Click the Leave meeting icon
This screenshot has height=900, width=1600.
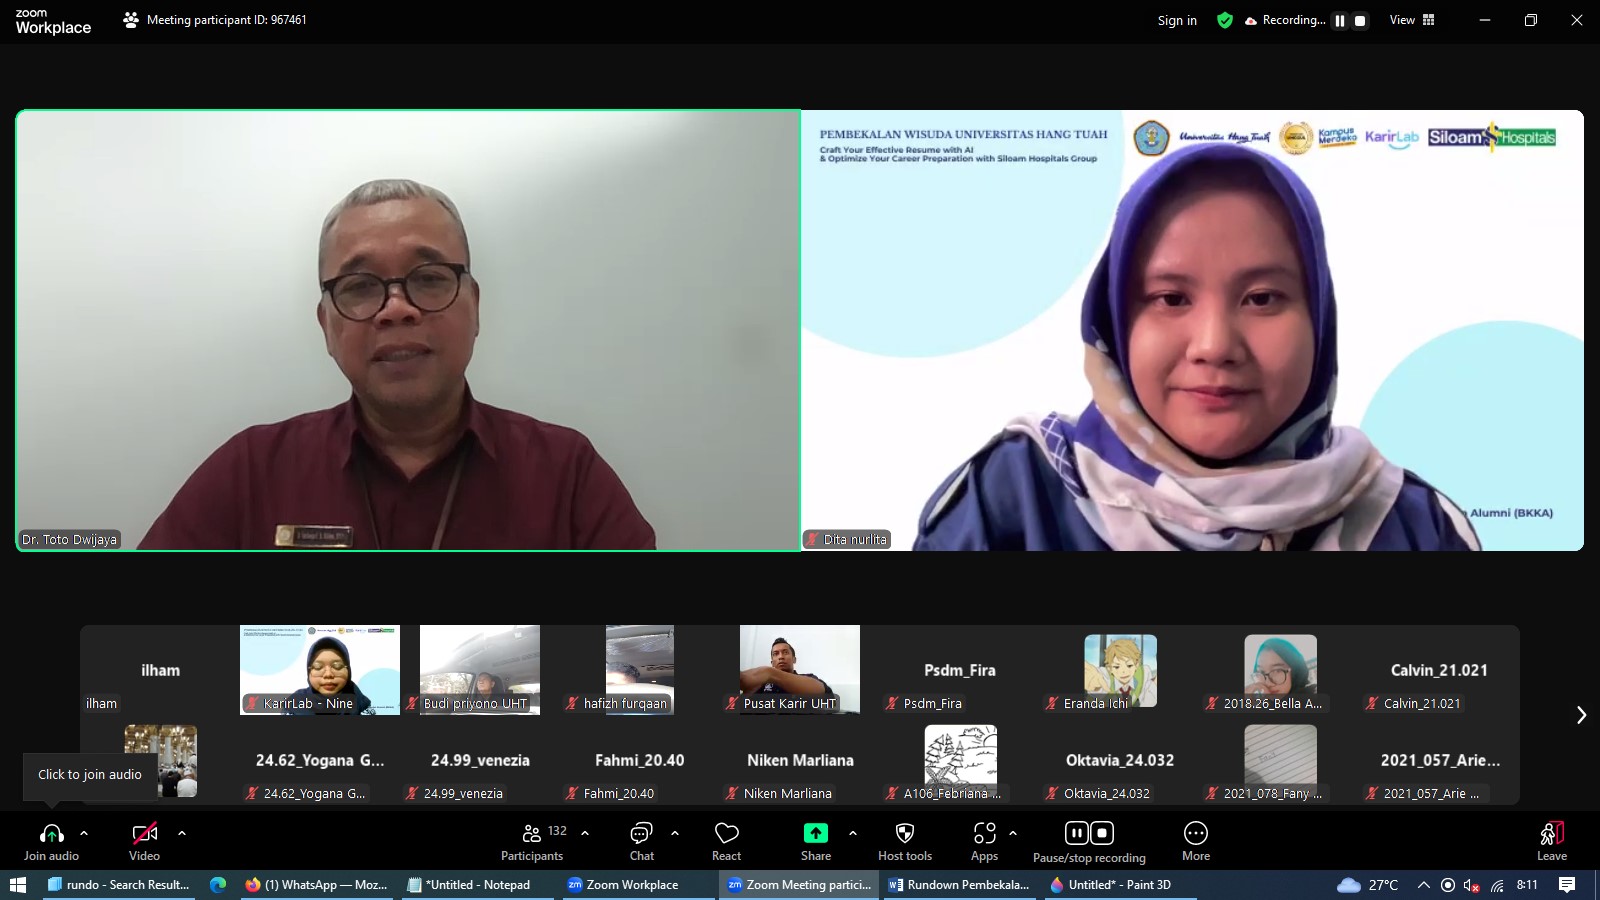[1551, 833]
